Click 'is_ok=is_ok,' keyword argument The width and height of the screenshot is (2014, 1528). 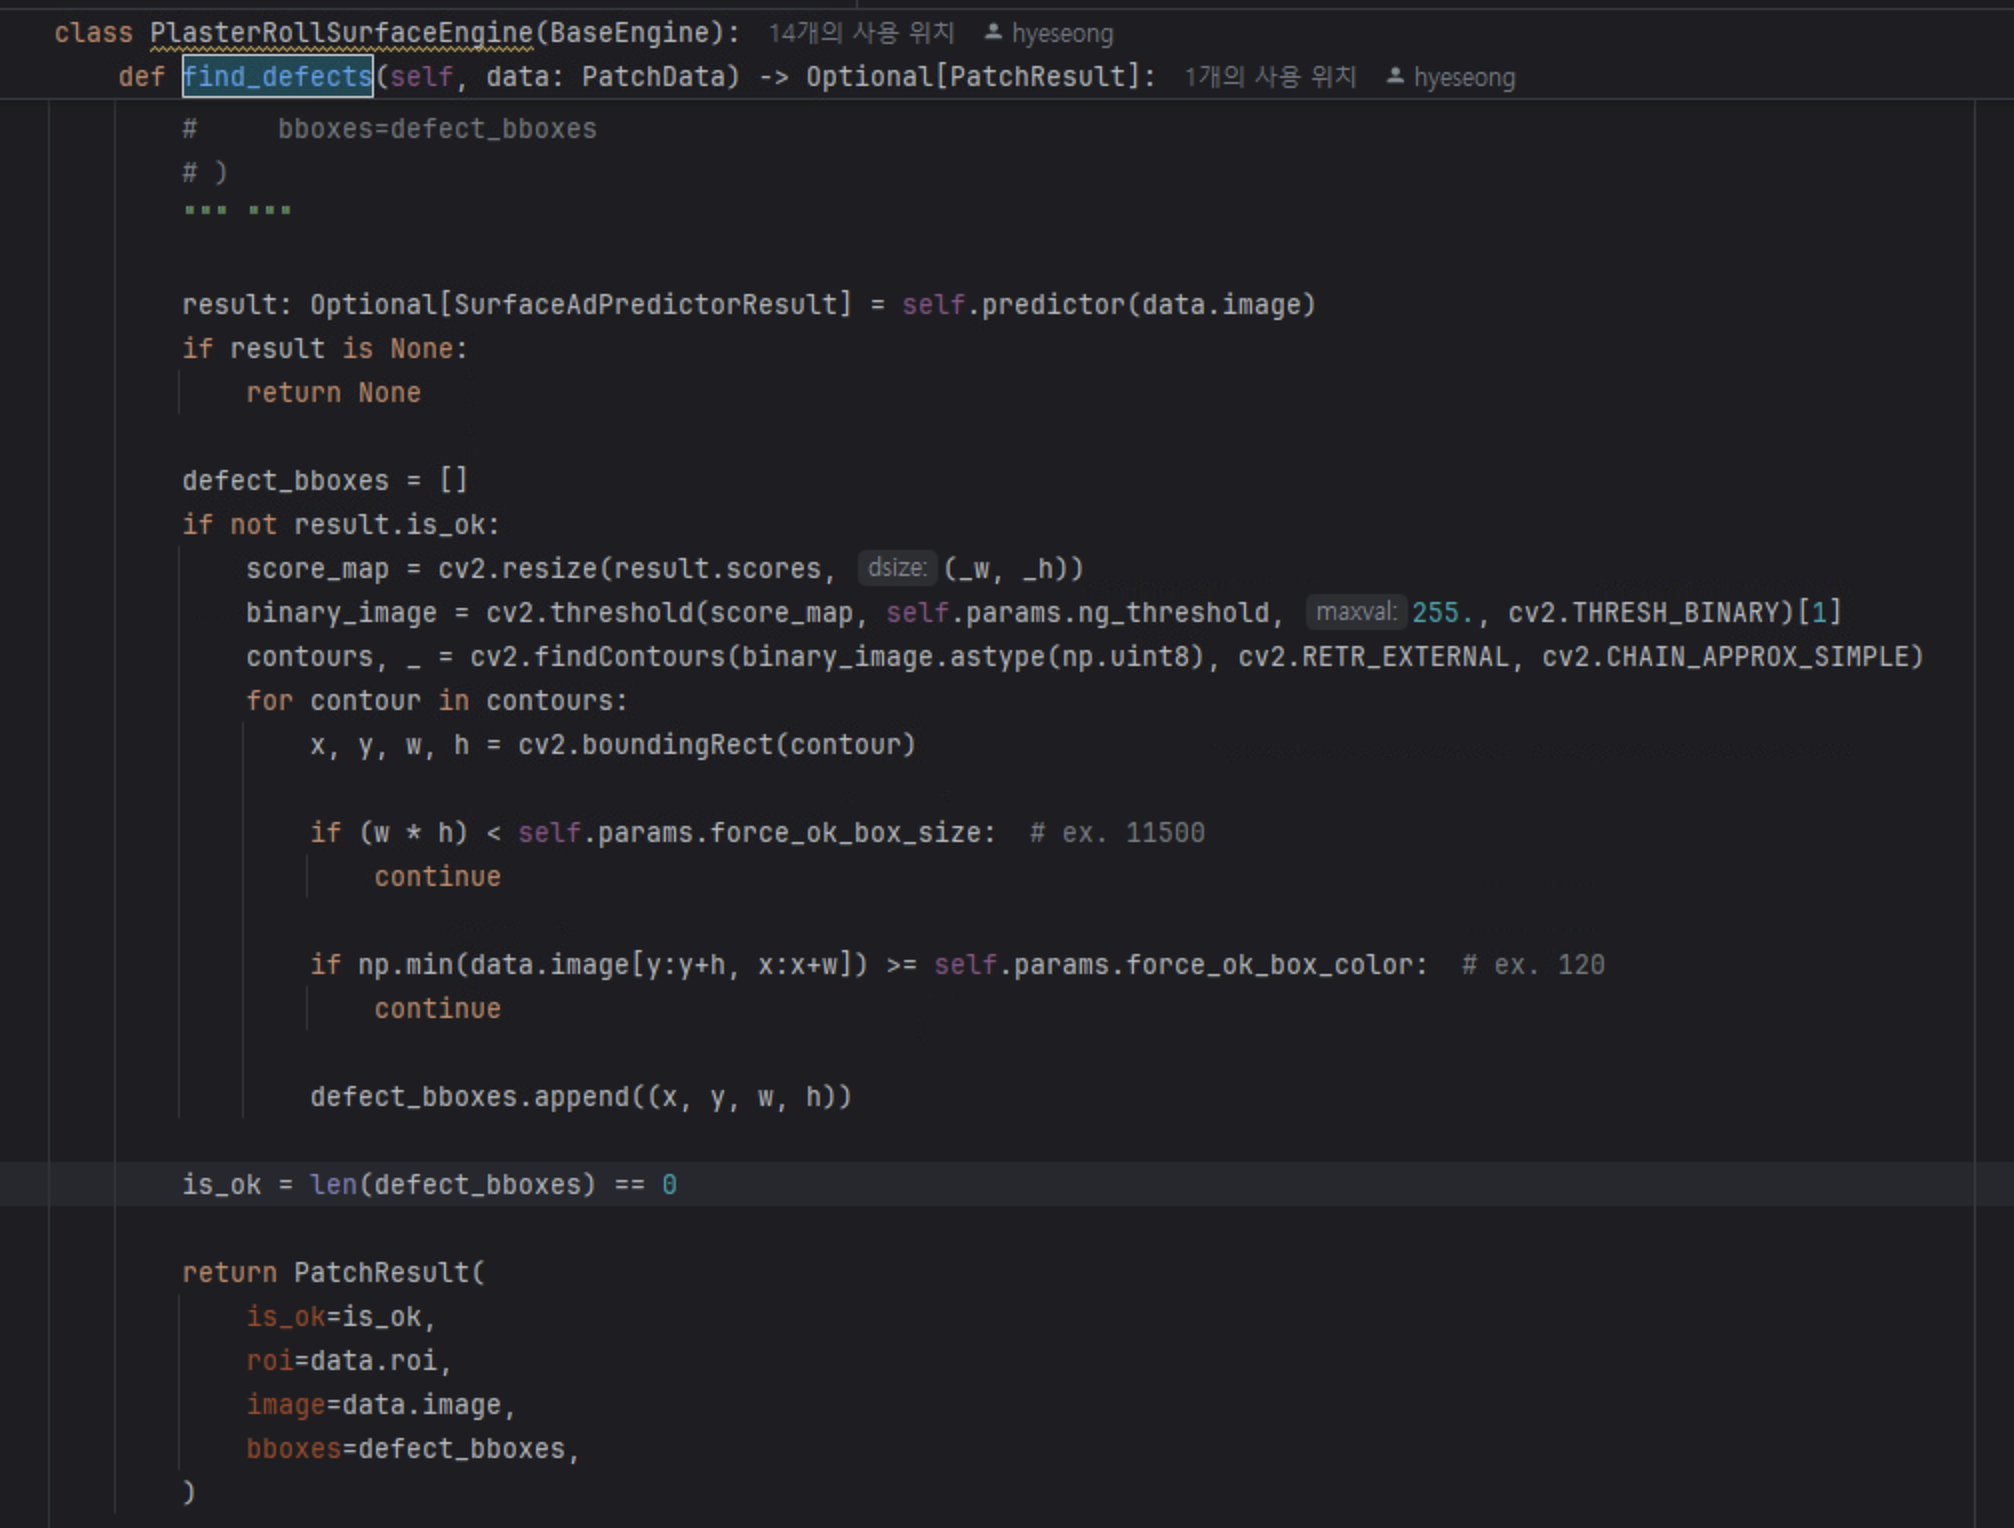(341, 1317)
